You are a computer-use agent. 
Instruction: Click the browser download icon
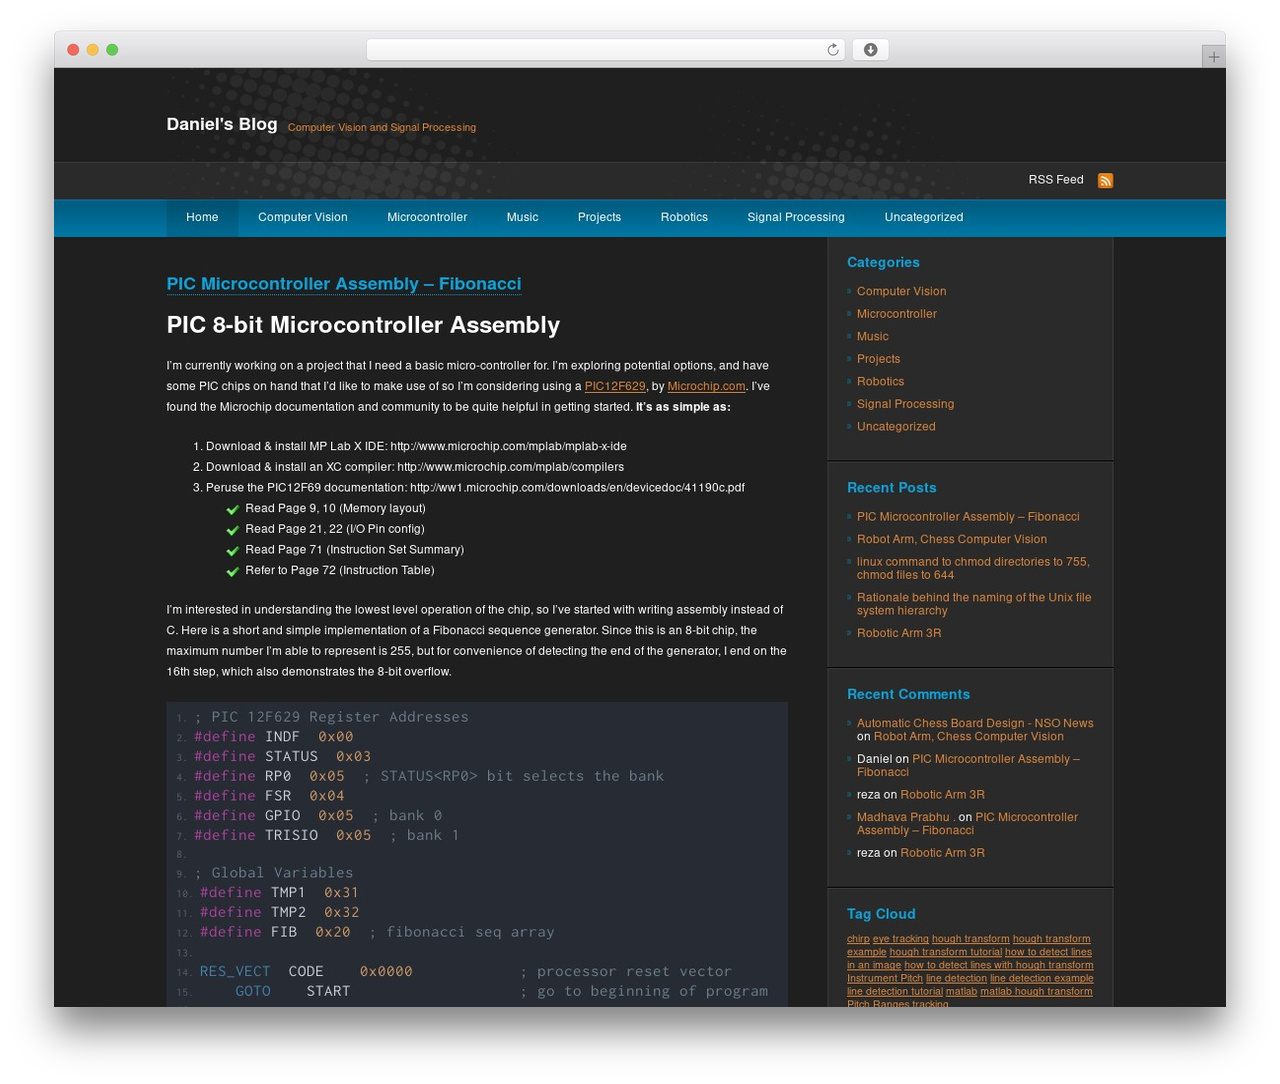pyautogui.click(x=870, y=50)
